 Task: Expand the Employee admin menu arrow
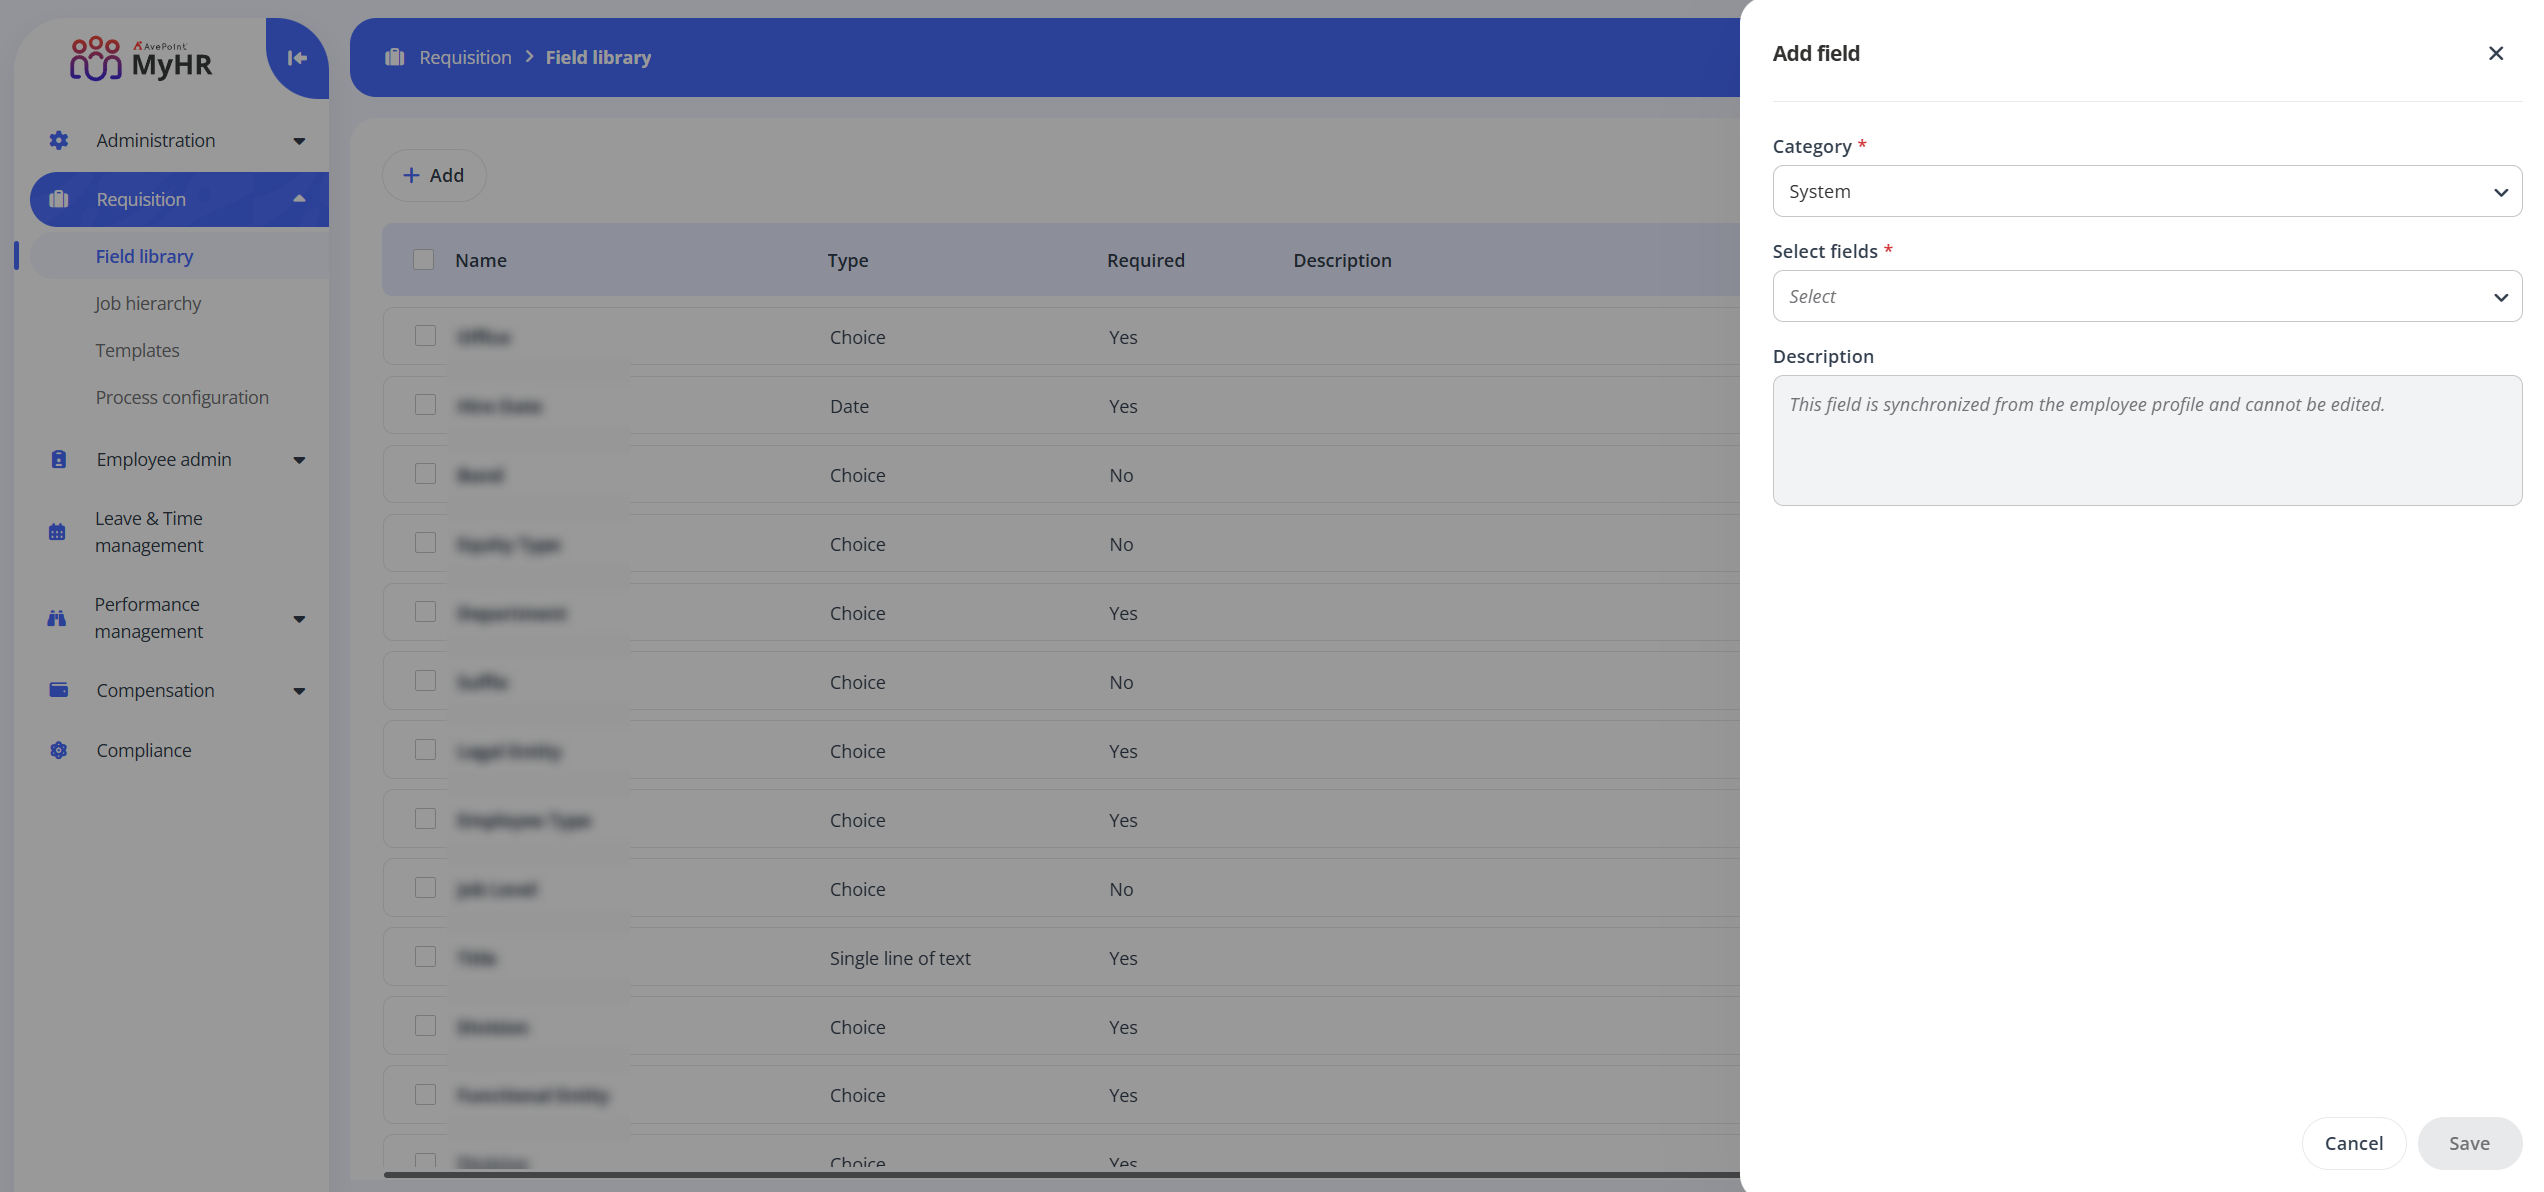click(x=299, y=460)
